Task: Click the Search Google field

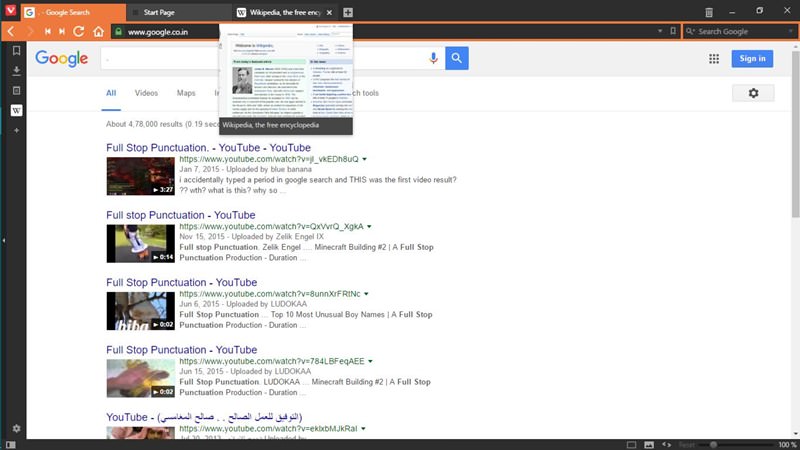Action: tap(741, 31)
